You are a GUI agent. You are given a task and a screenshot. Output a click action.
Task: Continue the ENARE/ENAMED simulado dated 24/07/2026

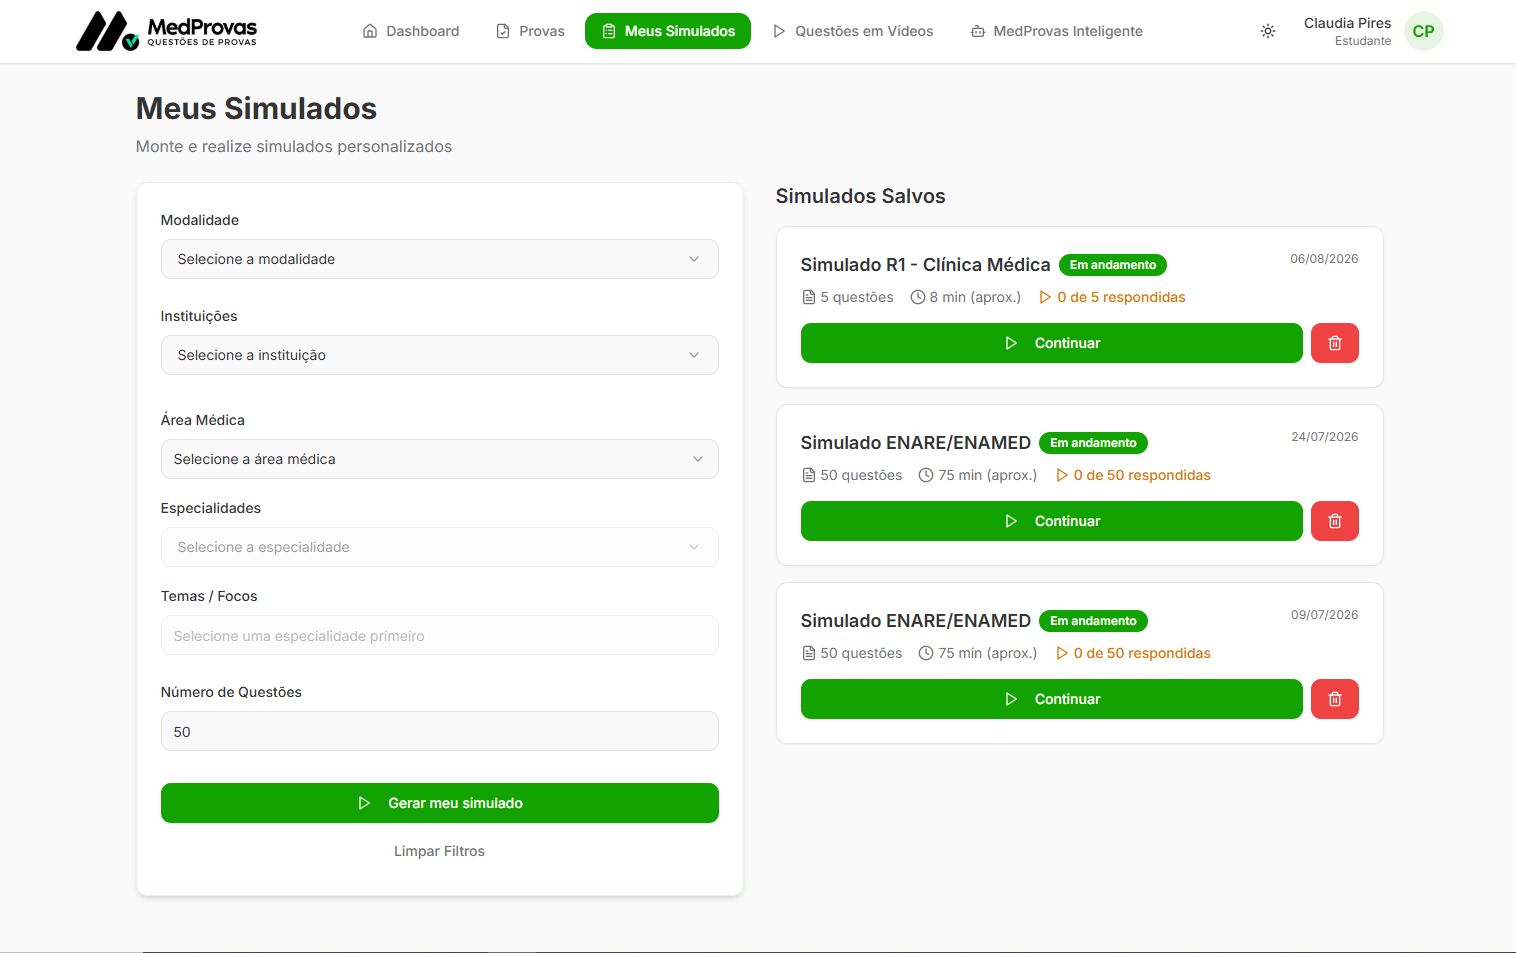(x=1052, y=521)
